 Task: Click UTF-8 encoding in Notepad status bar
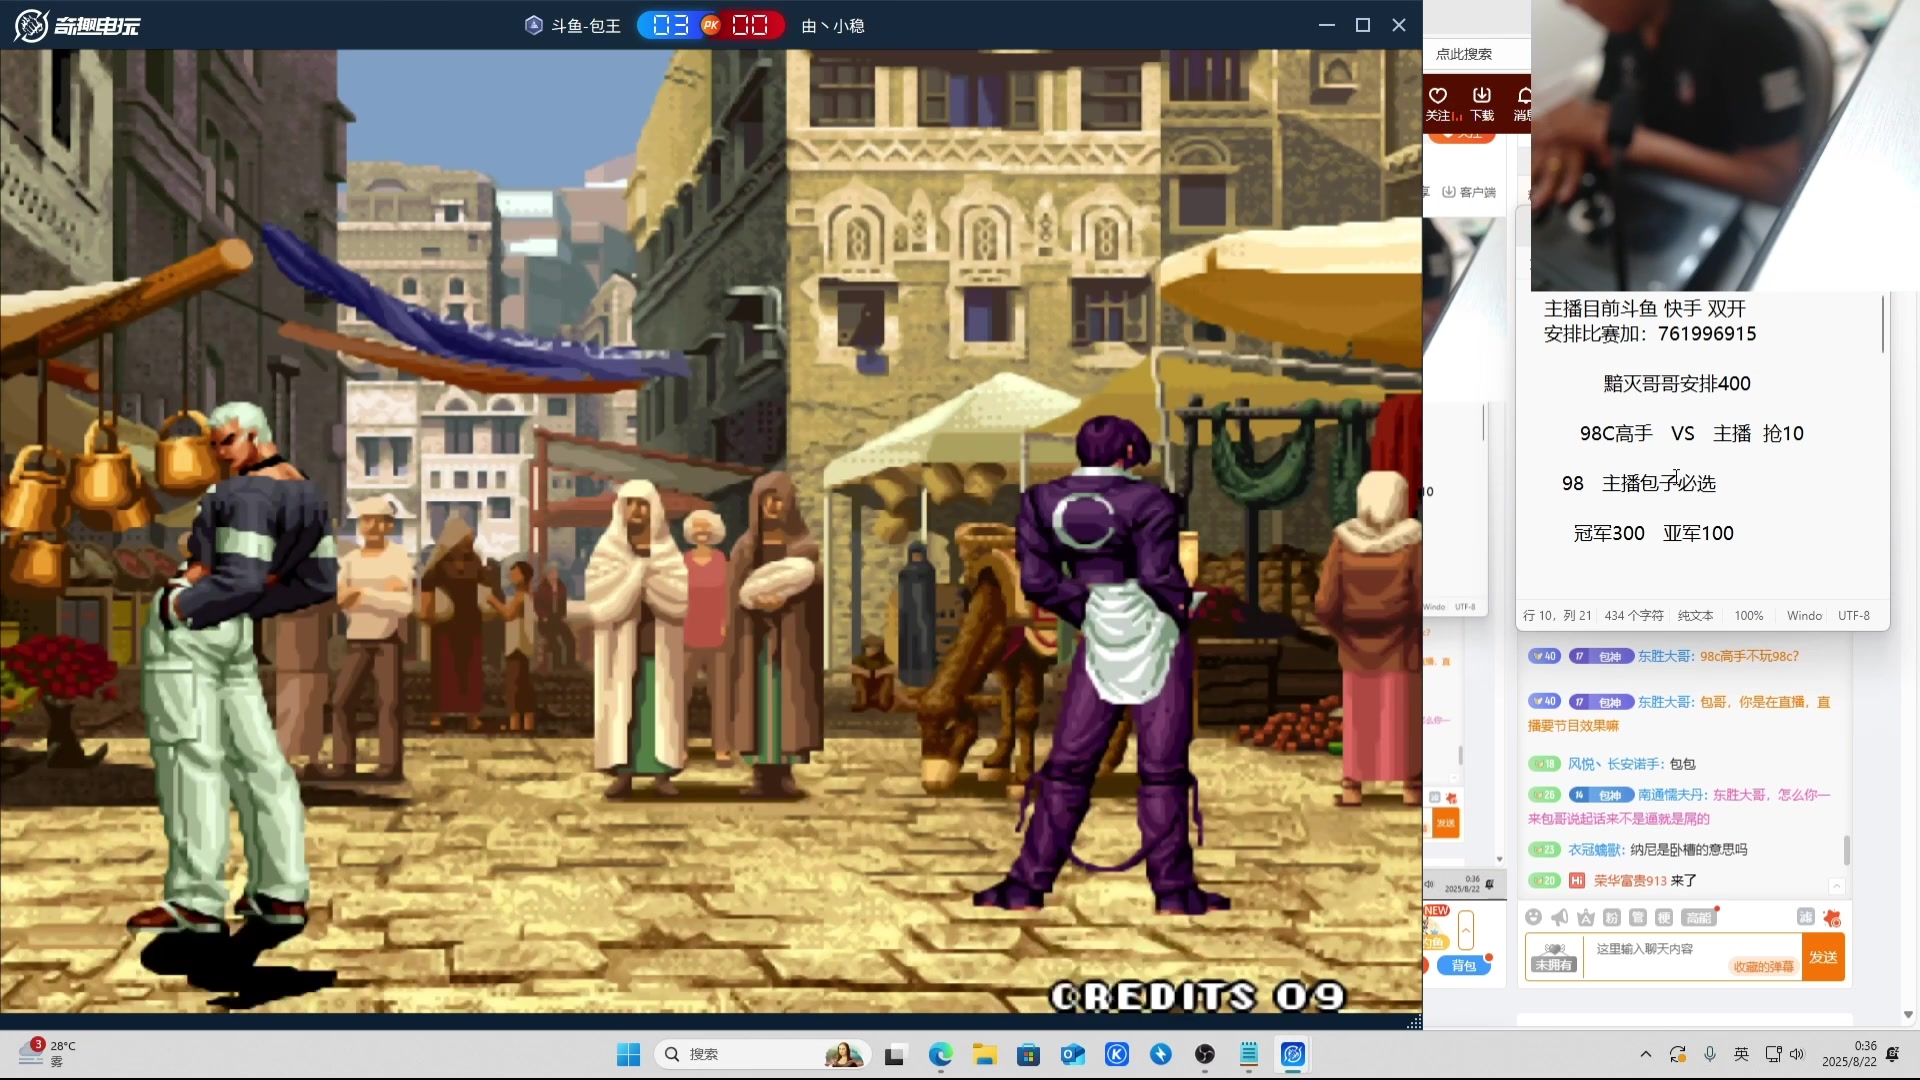point(1853,616)
